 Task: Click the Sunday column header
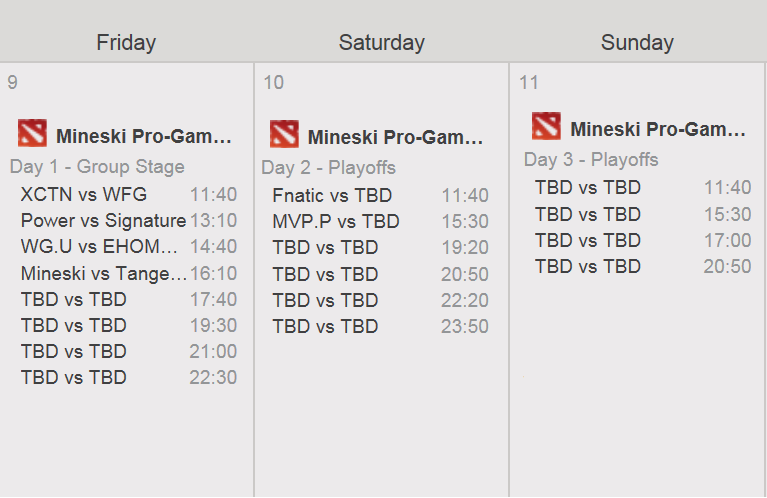637,43
